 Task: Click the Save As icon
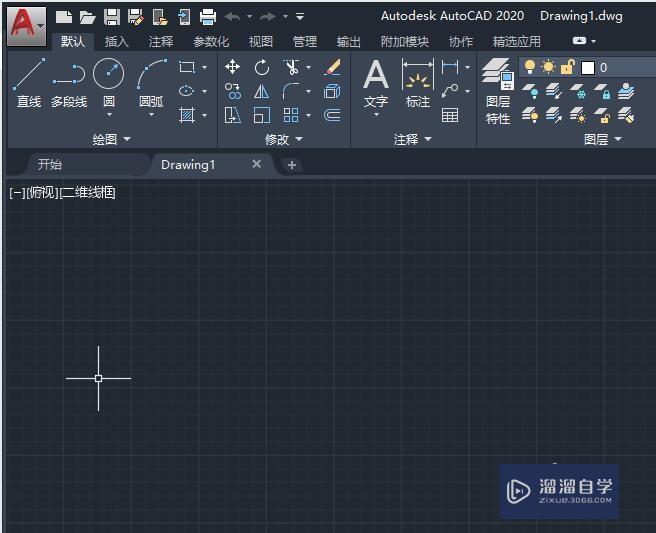click(x=136, y=17)
